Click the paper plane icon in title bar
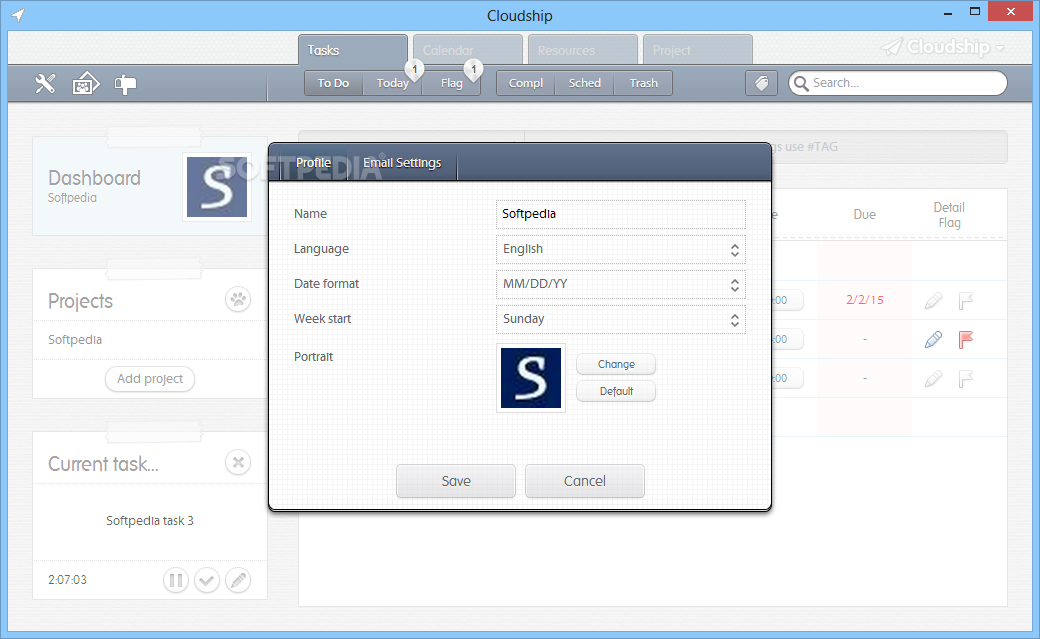 coord(18,15)
